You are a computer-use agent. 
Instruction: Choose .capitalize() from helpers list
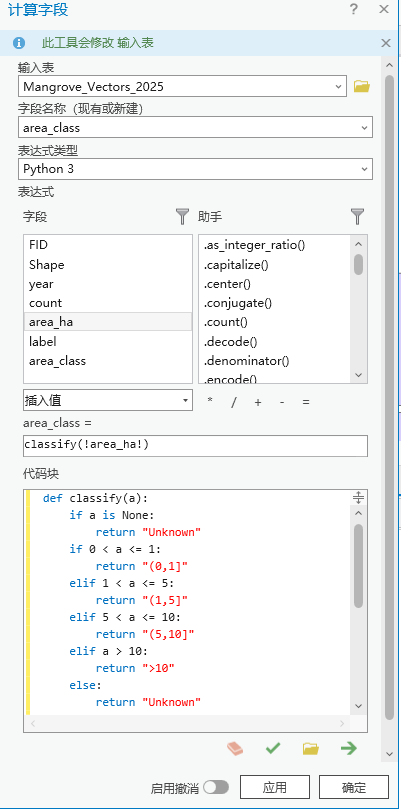point(236,265)
